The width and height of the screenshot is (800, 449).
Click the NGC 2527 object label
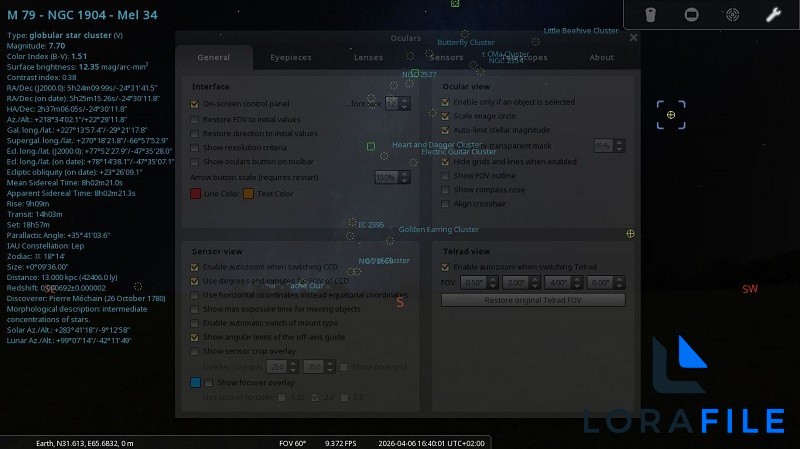(x=419, y=74)
